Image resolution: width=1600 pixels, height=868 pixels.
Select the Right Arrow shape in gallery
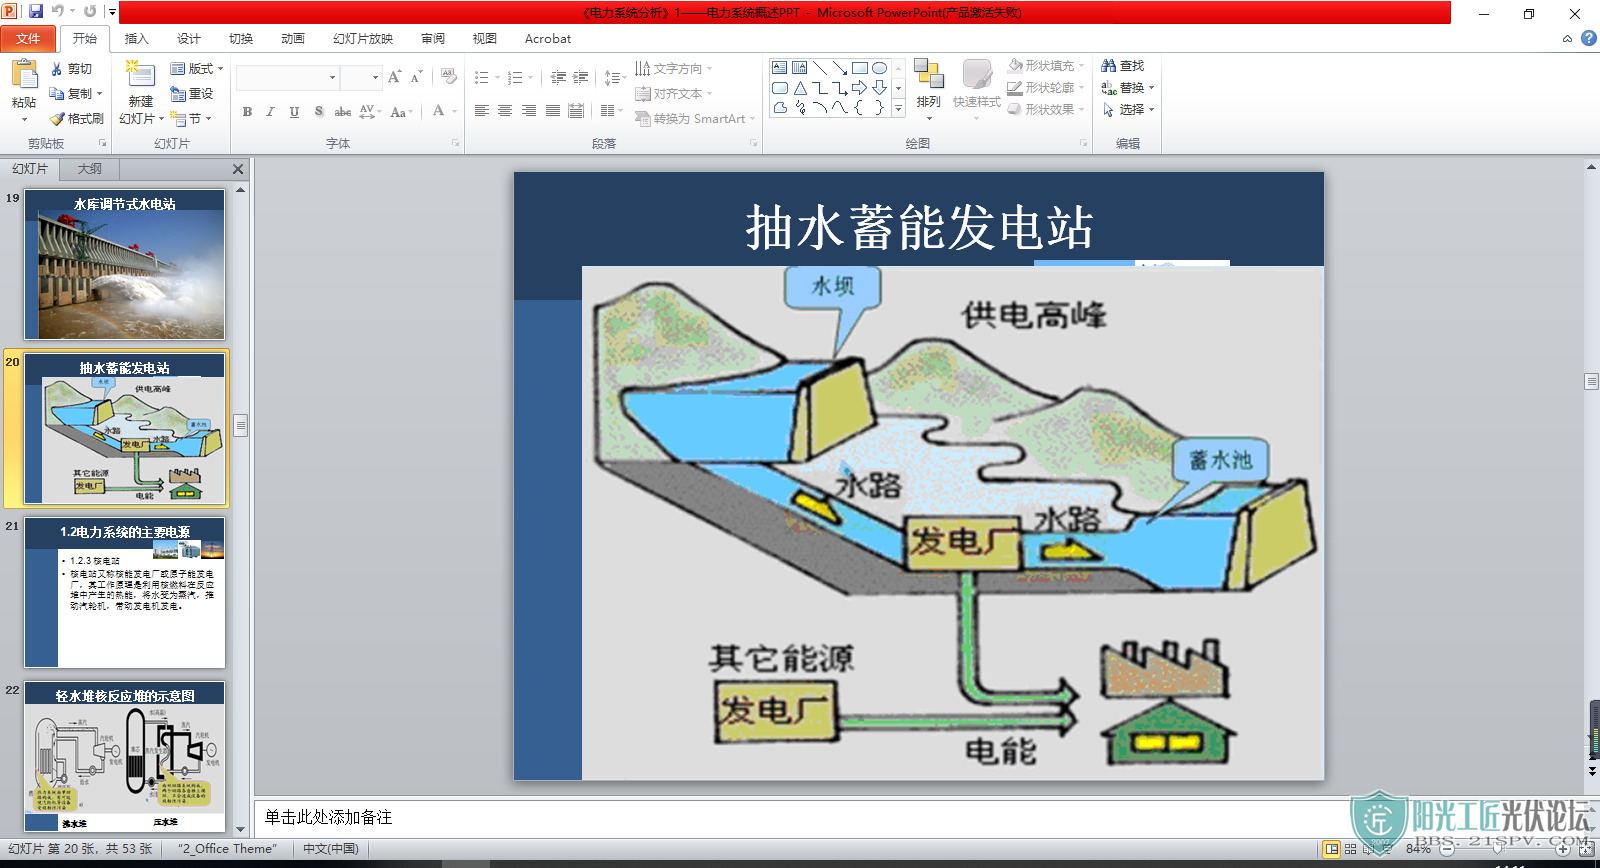(859, 88)
